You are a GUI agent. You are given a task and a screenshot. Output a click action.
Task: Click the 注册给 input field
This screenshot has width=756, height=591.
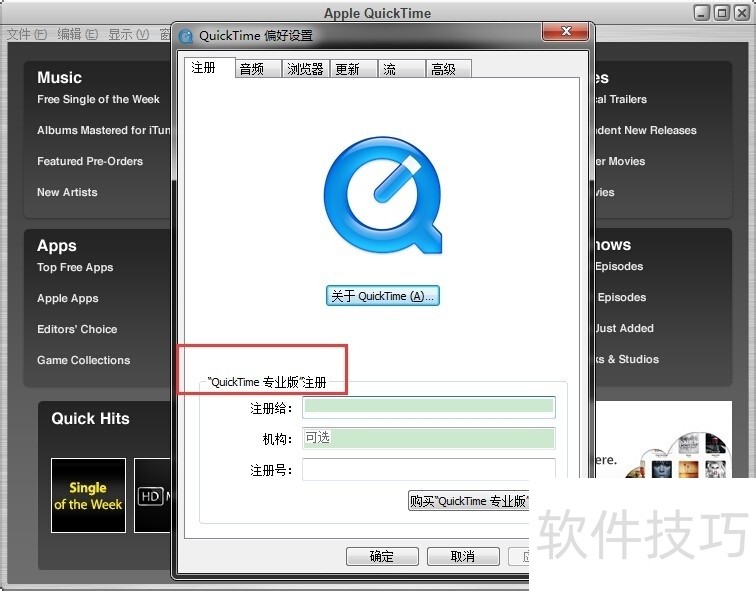click(429, 408)
